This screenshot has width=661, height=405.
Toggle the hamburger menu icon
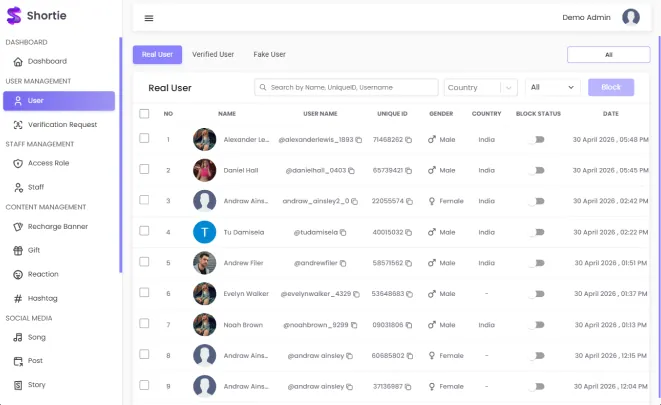149,18
